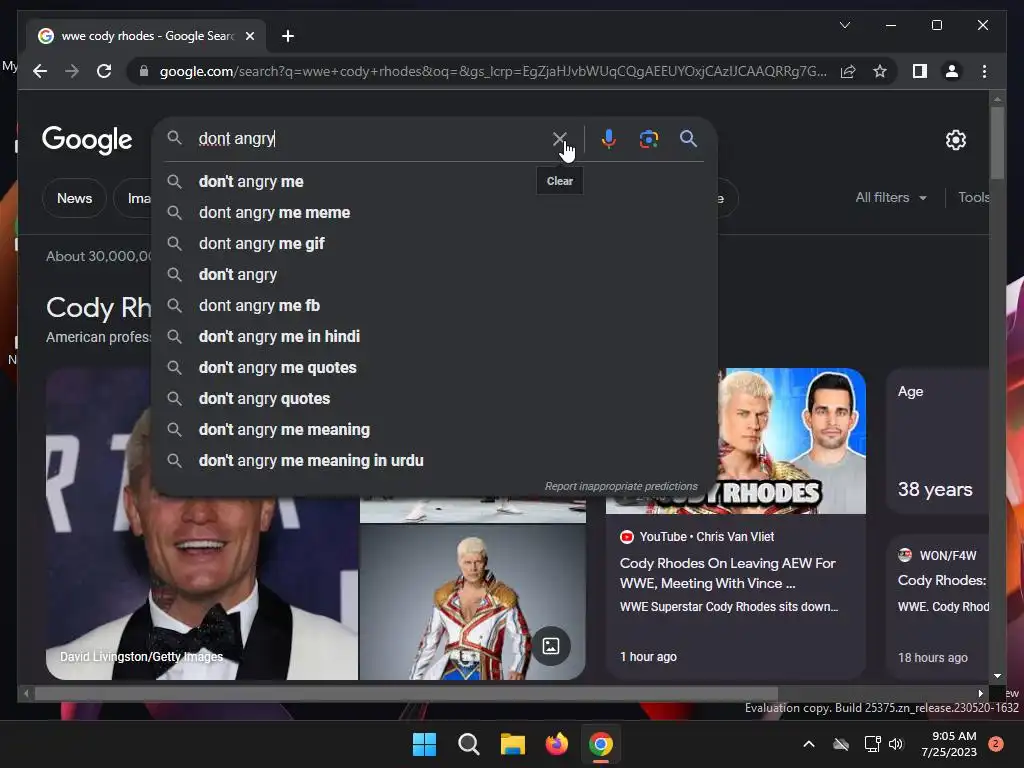Open Cody Rhodes On Leaving AEW link

[728, 573]
